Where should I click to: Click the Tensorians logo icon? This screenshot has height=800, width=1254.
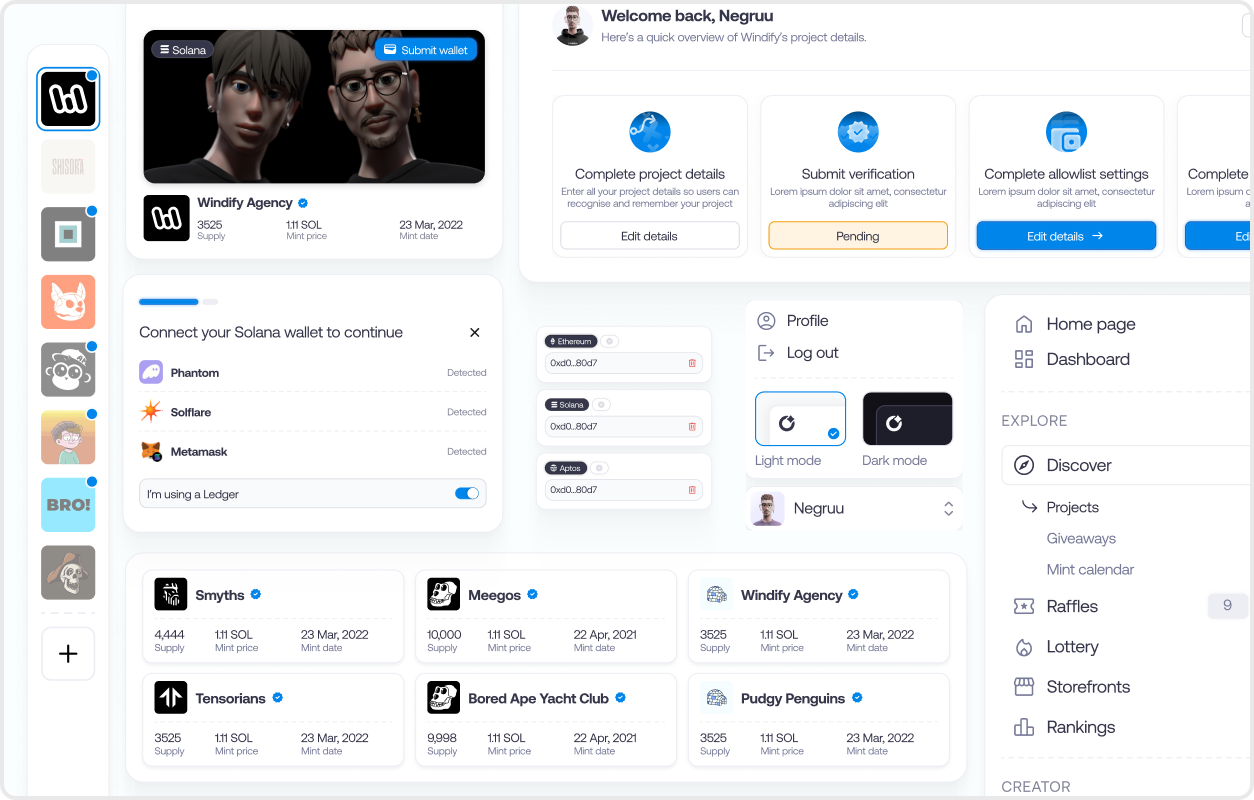pos(171,697)
